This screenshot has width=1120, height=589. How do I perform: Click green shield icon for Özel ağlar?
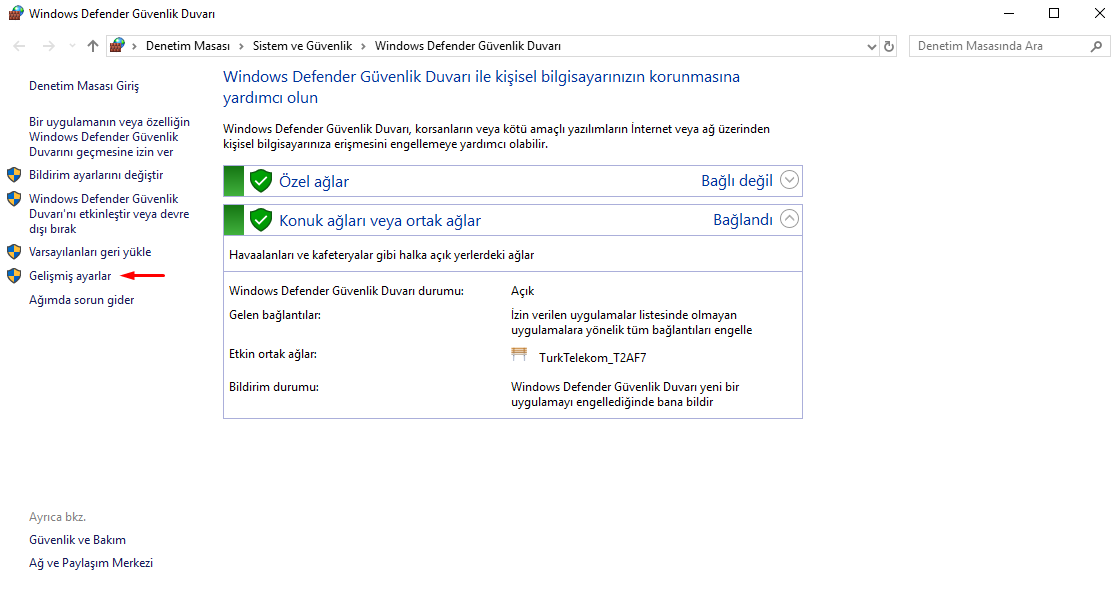[261, 181]
